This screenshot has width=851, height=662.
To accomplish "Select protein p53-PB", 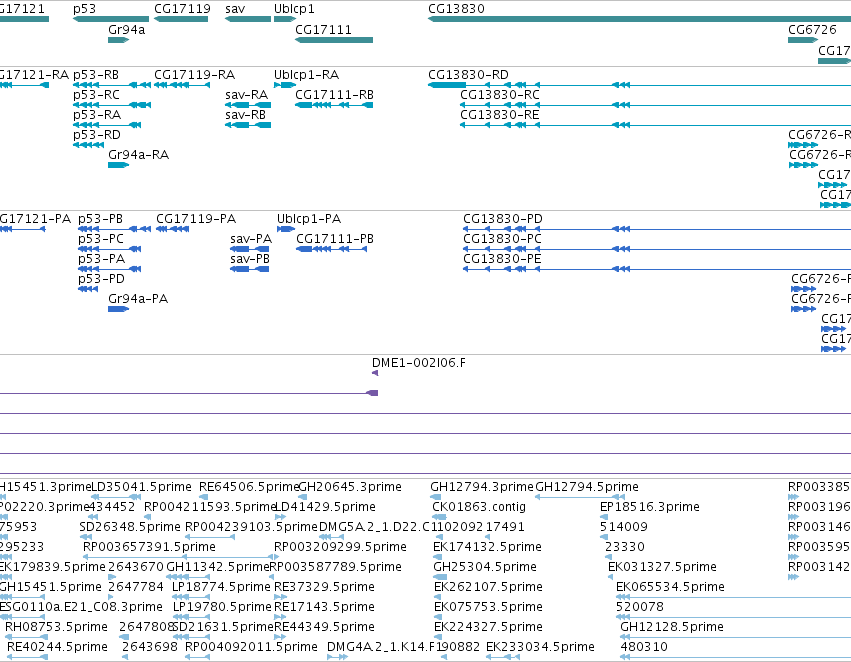I will (x=100, y=219).
